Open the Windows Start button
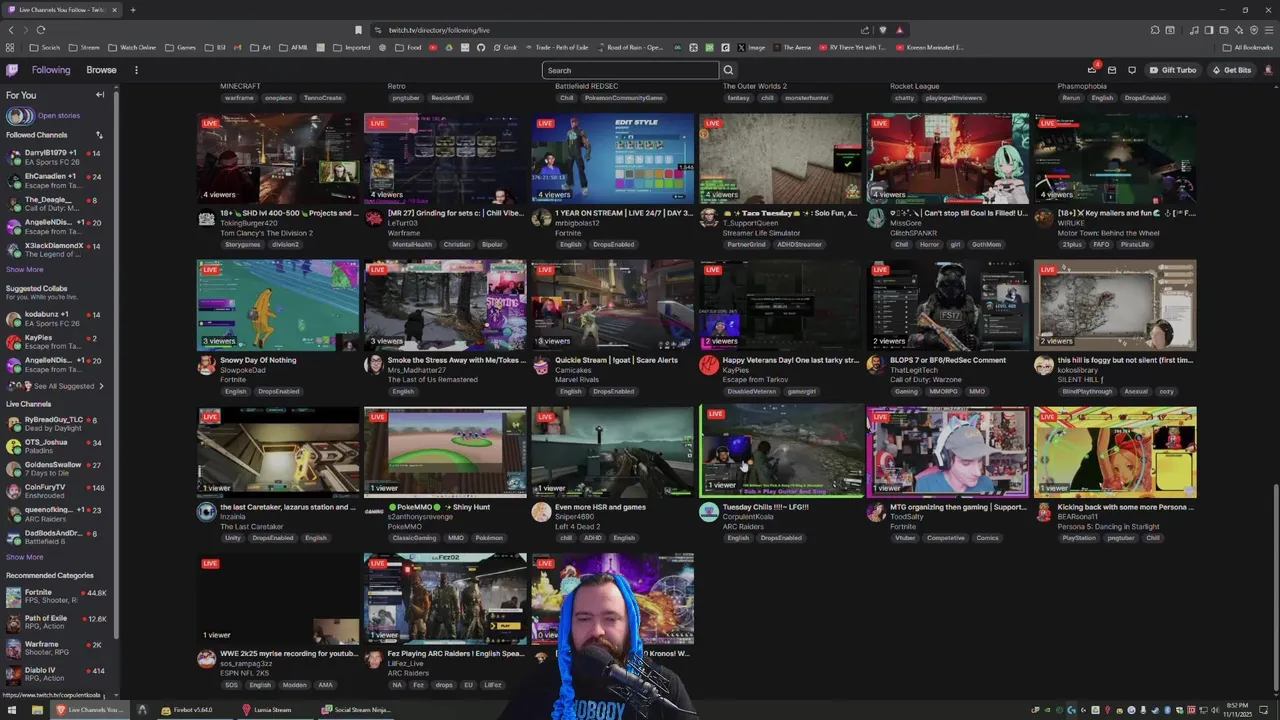Screen dimensions: 1280x720 (13, 710)
